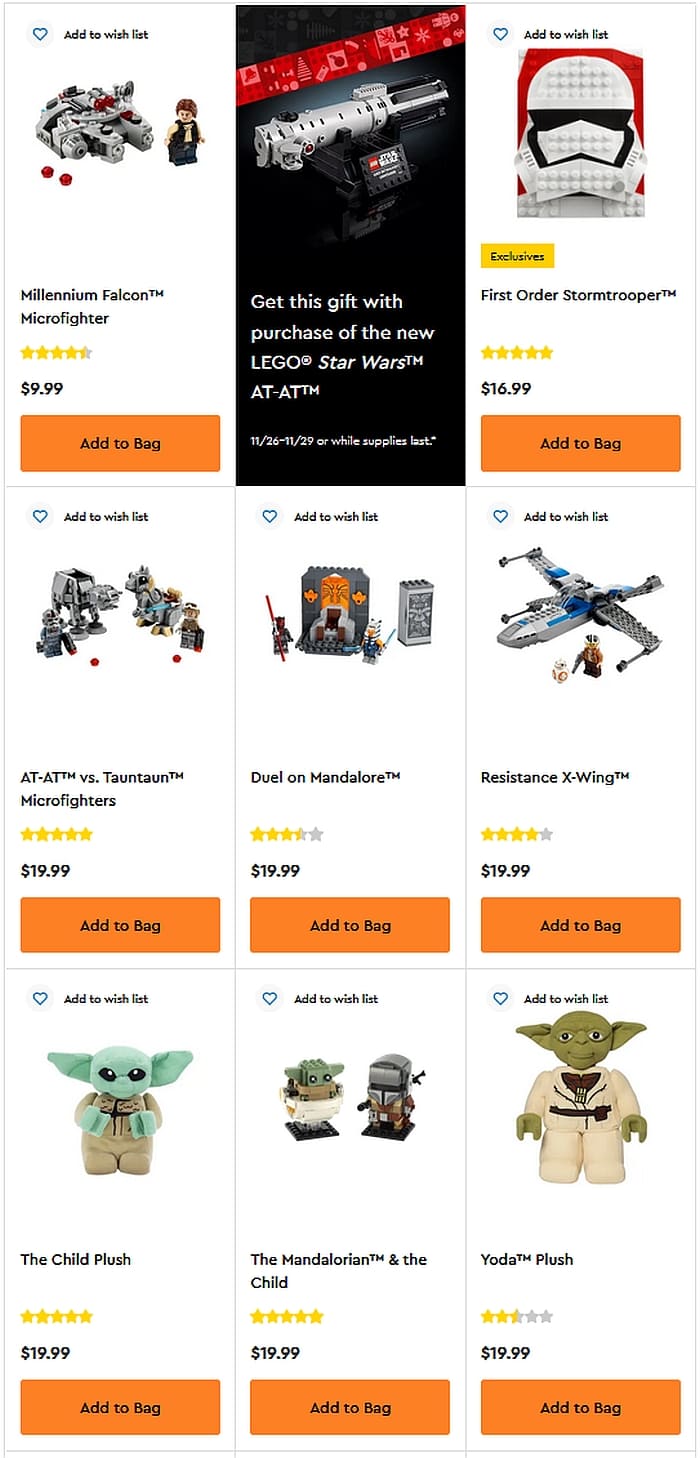Click the heart icon for Mandalorian & the Child
This screenshot has width=700, height=1458.
[x=270, y=998]
